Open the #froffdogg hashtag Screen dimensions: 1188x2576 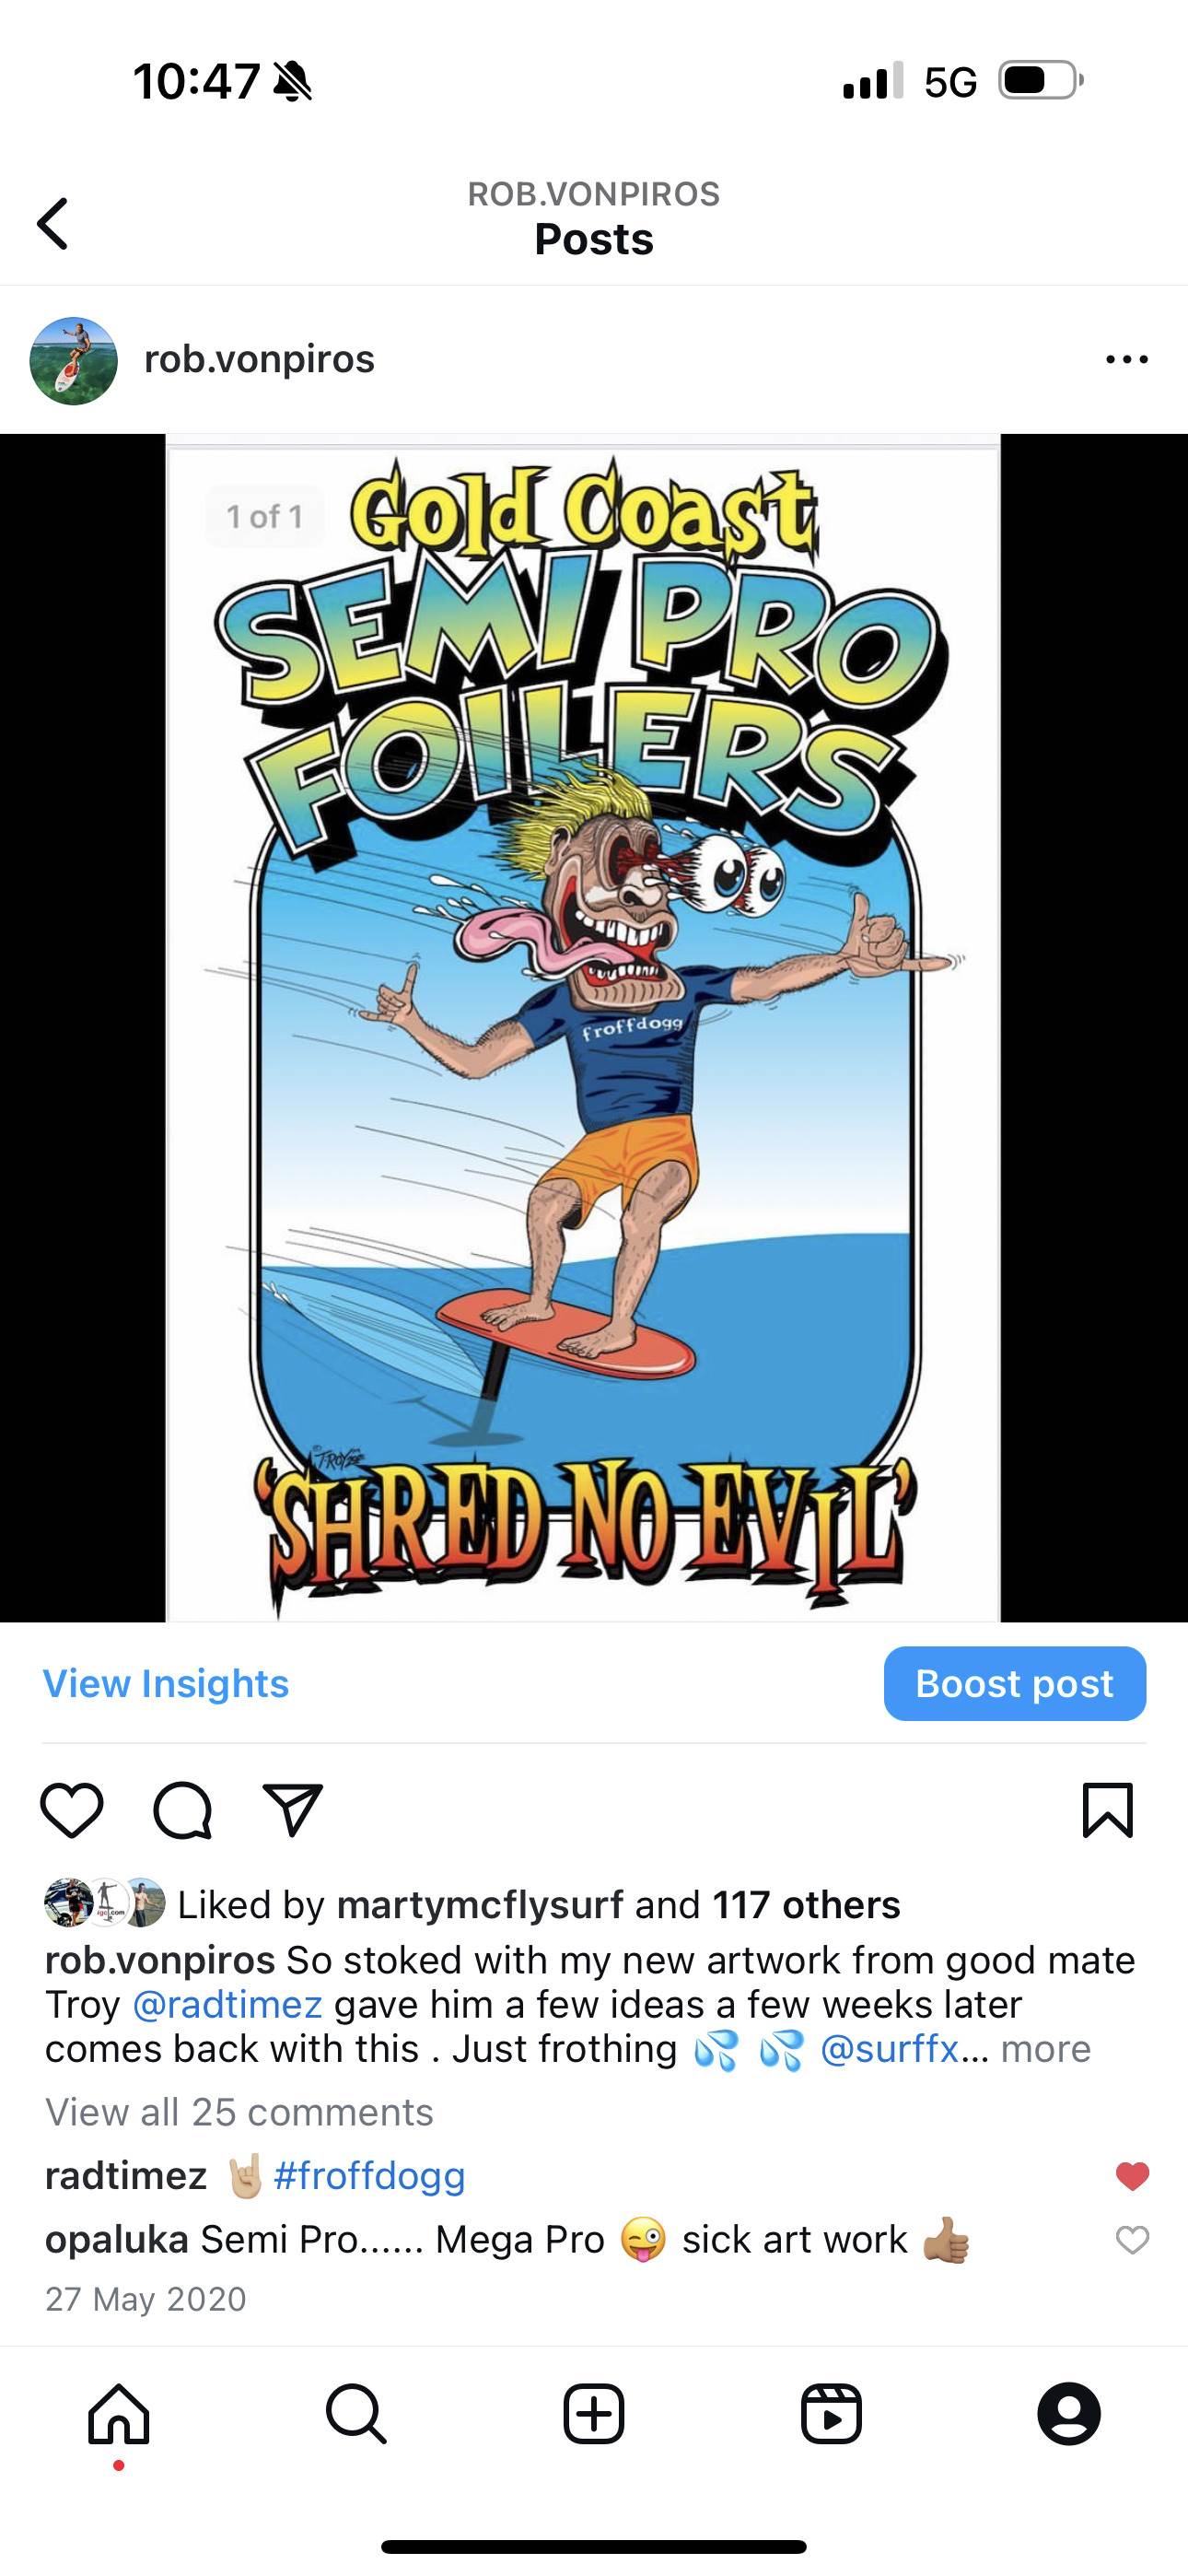click(369, 2176)
